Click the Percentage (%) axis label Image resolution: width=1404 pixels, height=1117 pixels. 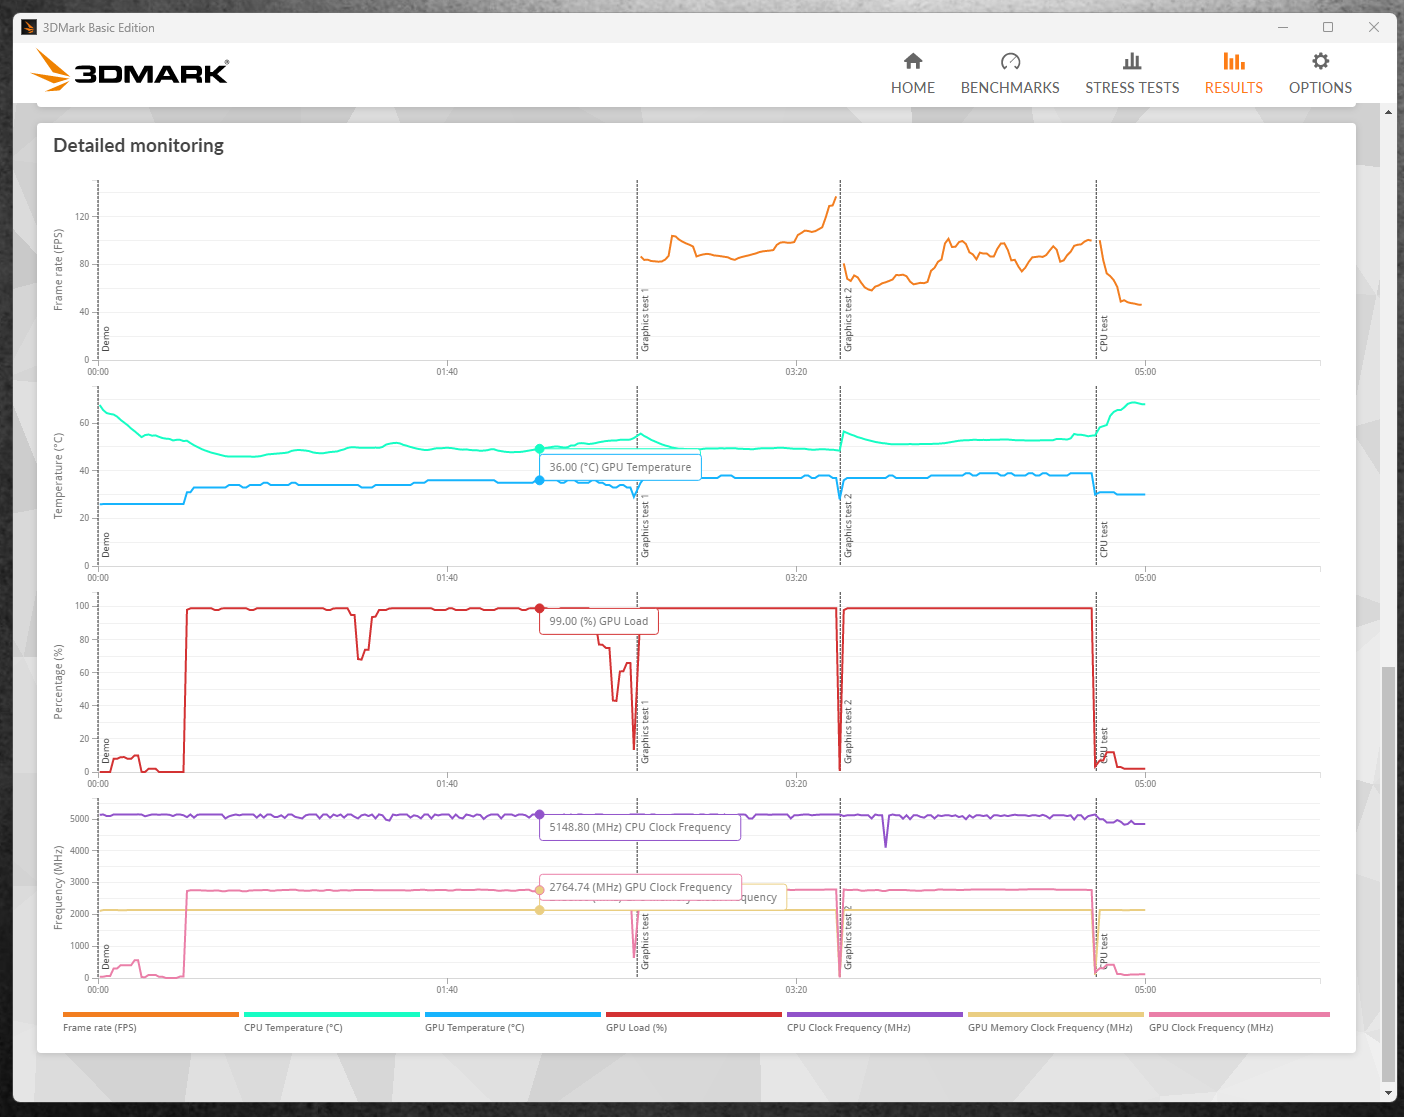58,682
